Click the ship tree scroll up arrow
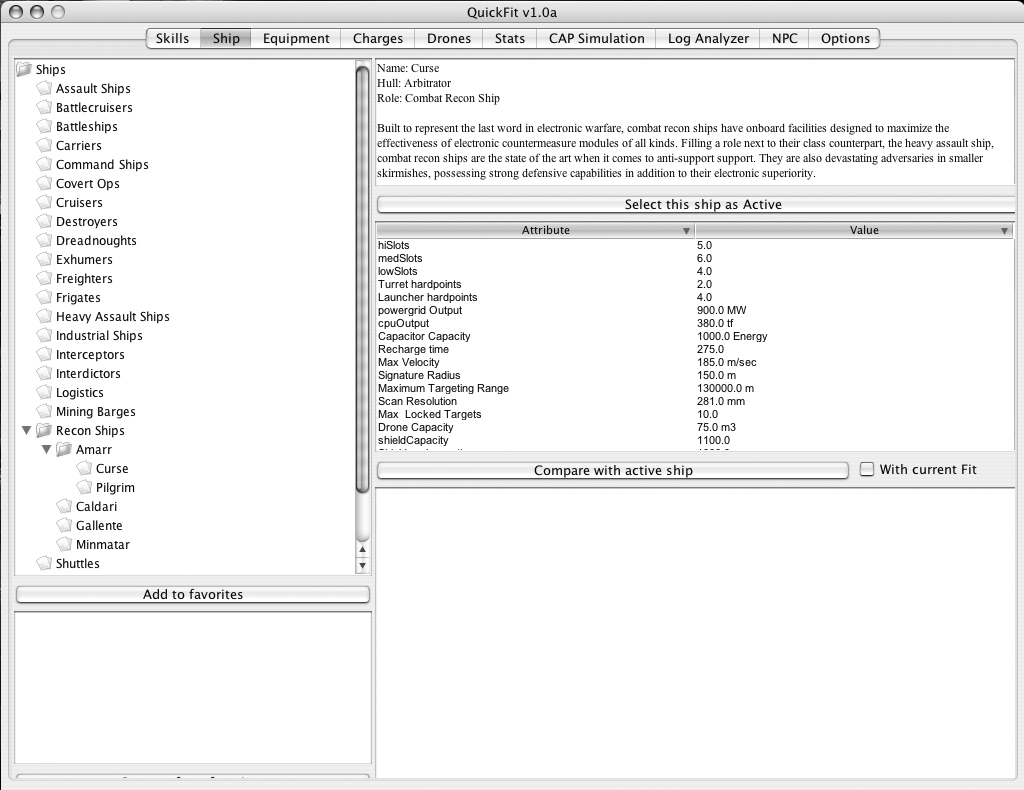The height and width of the screenshot is (790, 1024). pyautogui.click(x=362, y=550)
